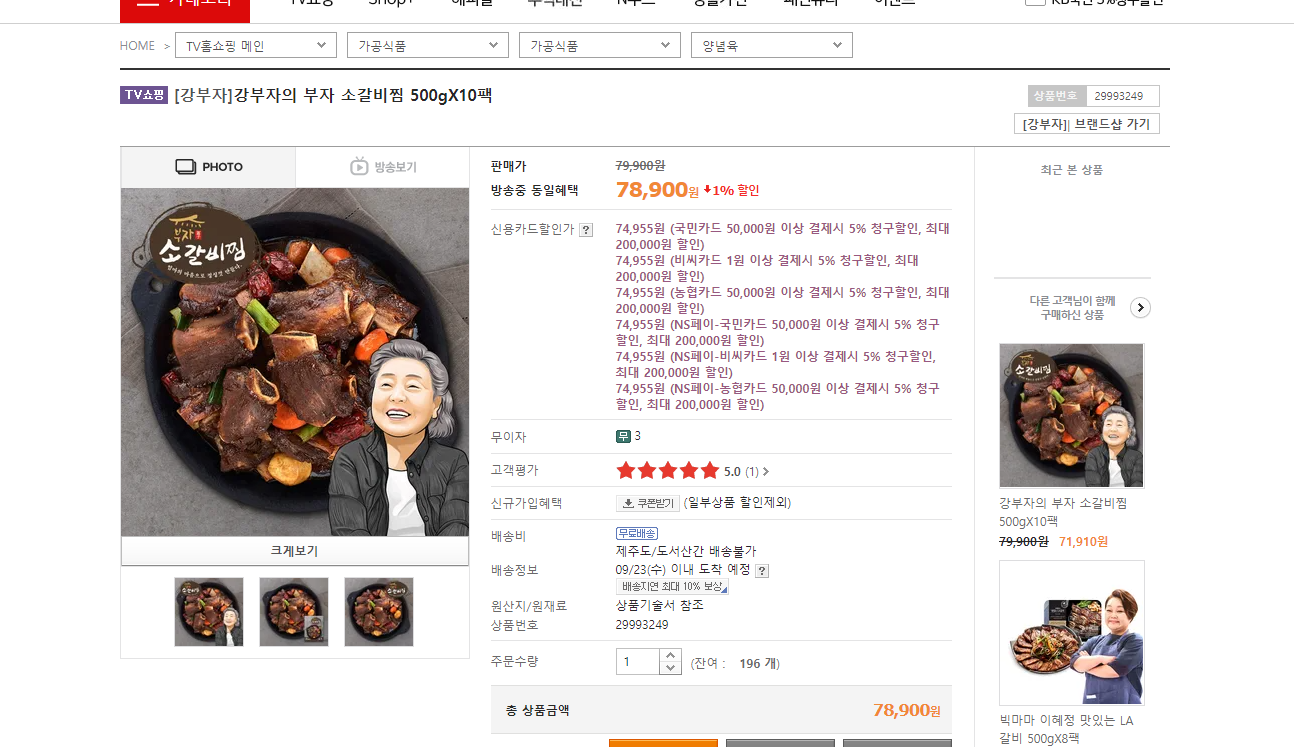This screenshot has width=1294, height=747.
Task: Click the 비씨카드 1원 이상 discount line
Action: coord(767,268)
